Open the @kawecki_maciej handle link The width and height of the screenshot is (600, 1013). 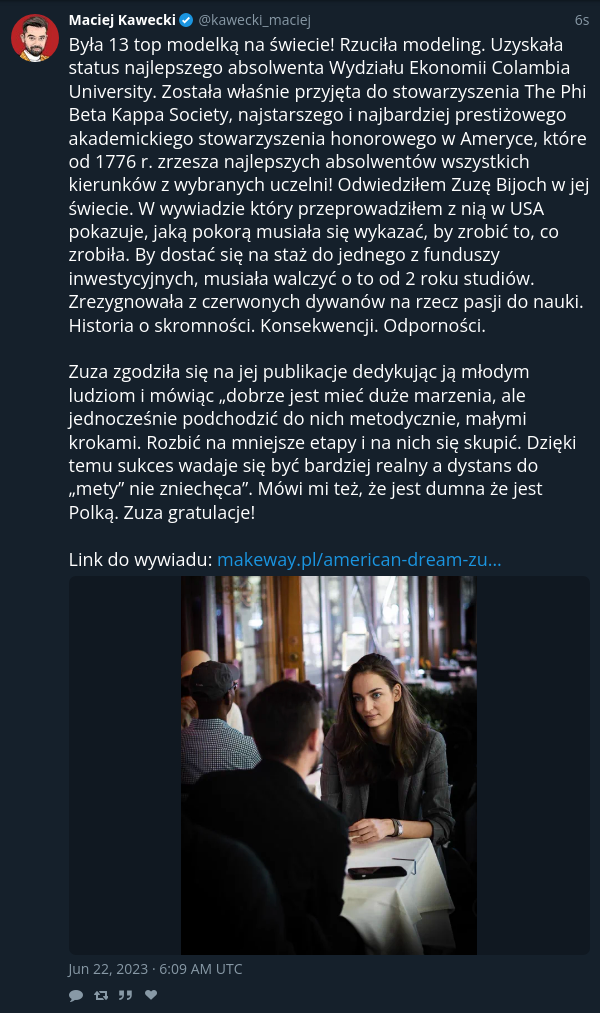[254, 21]
